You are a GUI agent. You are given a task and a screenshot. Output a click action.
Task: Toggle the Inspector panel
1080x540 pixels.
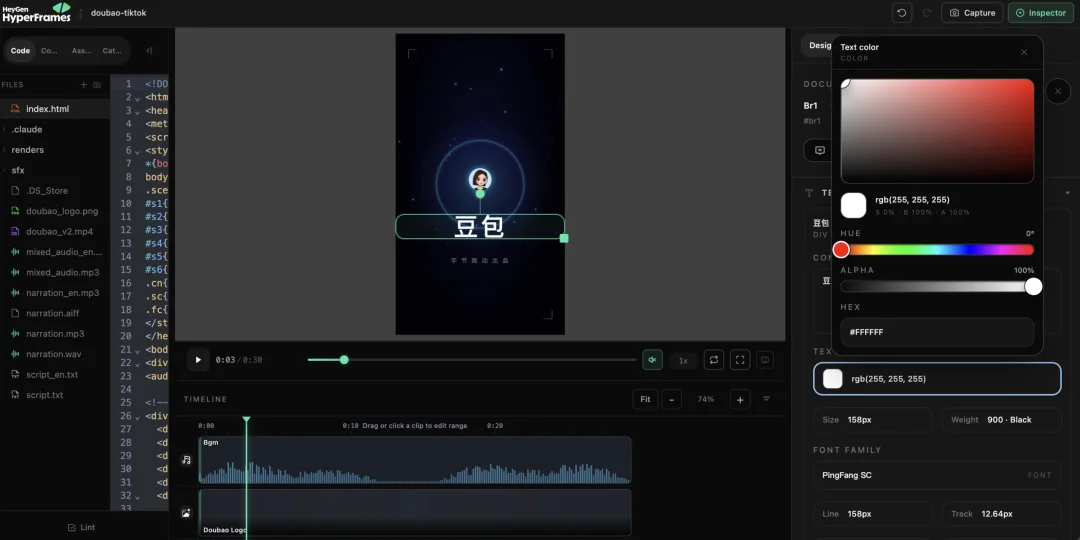coord(1041,12)
